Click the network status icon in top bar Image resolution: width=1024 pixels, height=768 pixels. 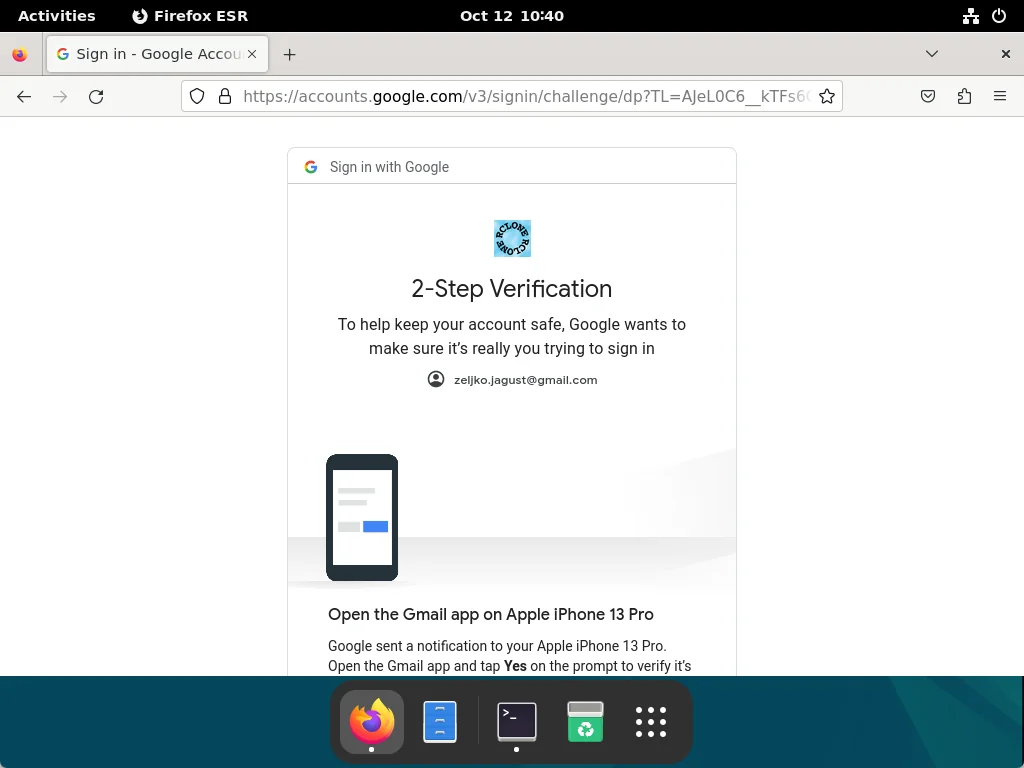pos(971,16)
